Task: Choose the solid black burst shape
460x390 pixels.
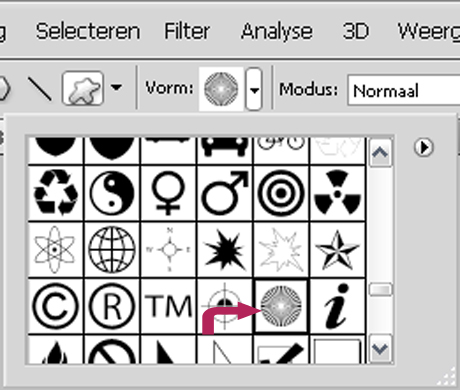Action: (x=225, y=249)
